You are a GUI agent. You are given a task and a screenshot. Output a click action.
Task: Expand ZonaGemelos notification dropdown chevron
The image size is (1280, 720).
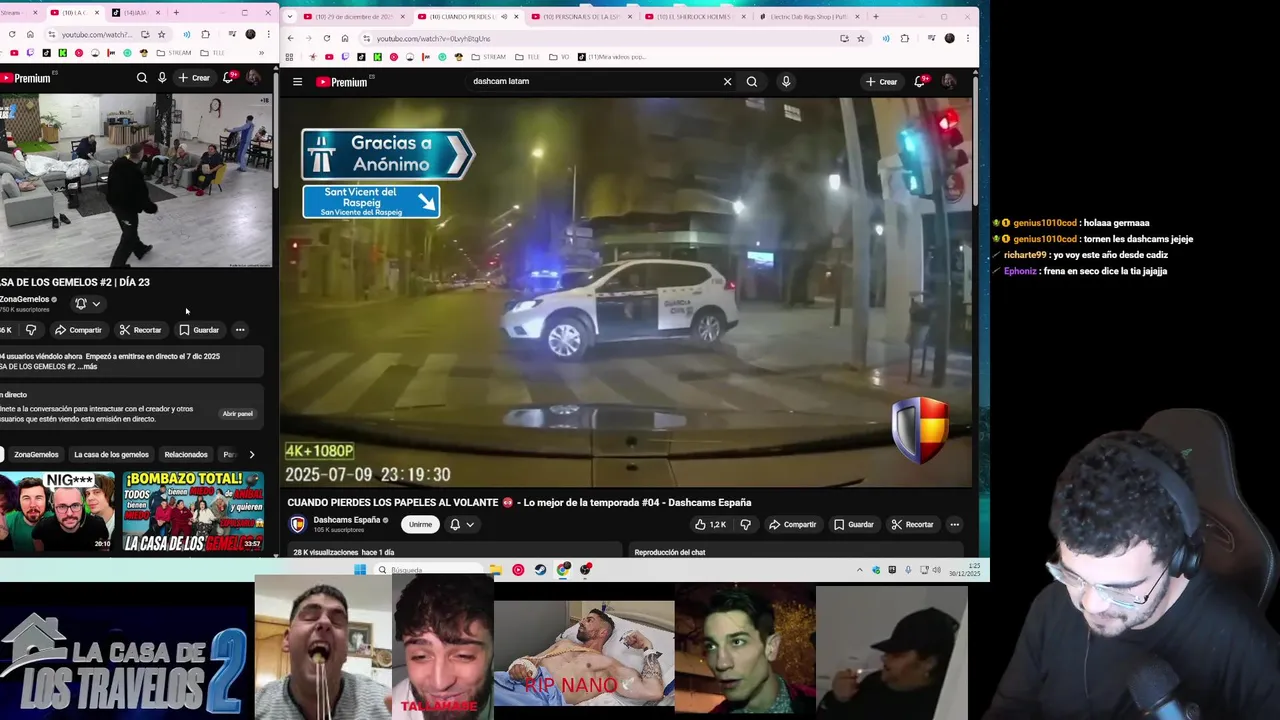pos(96,304)
